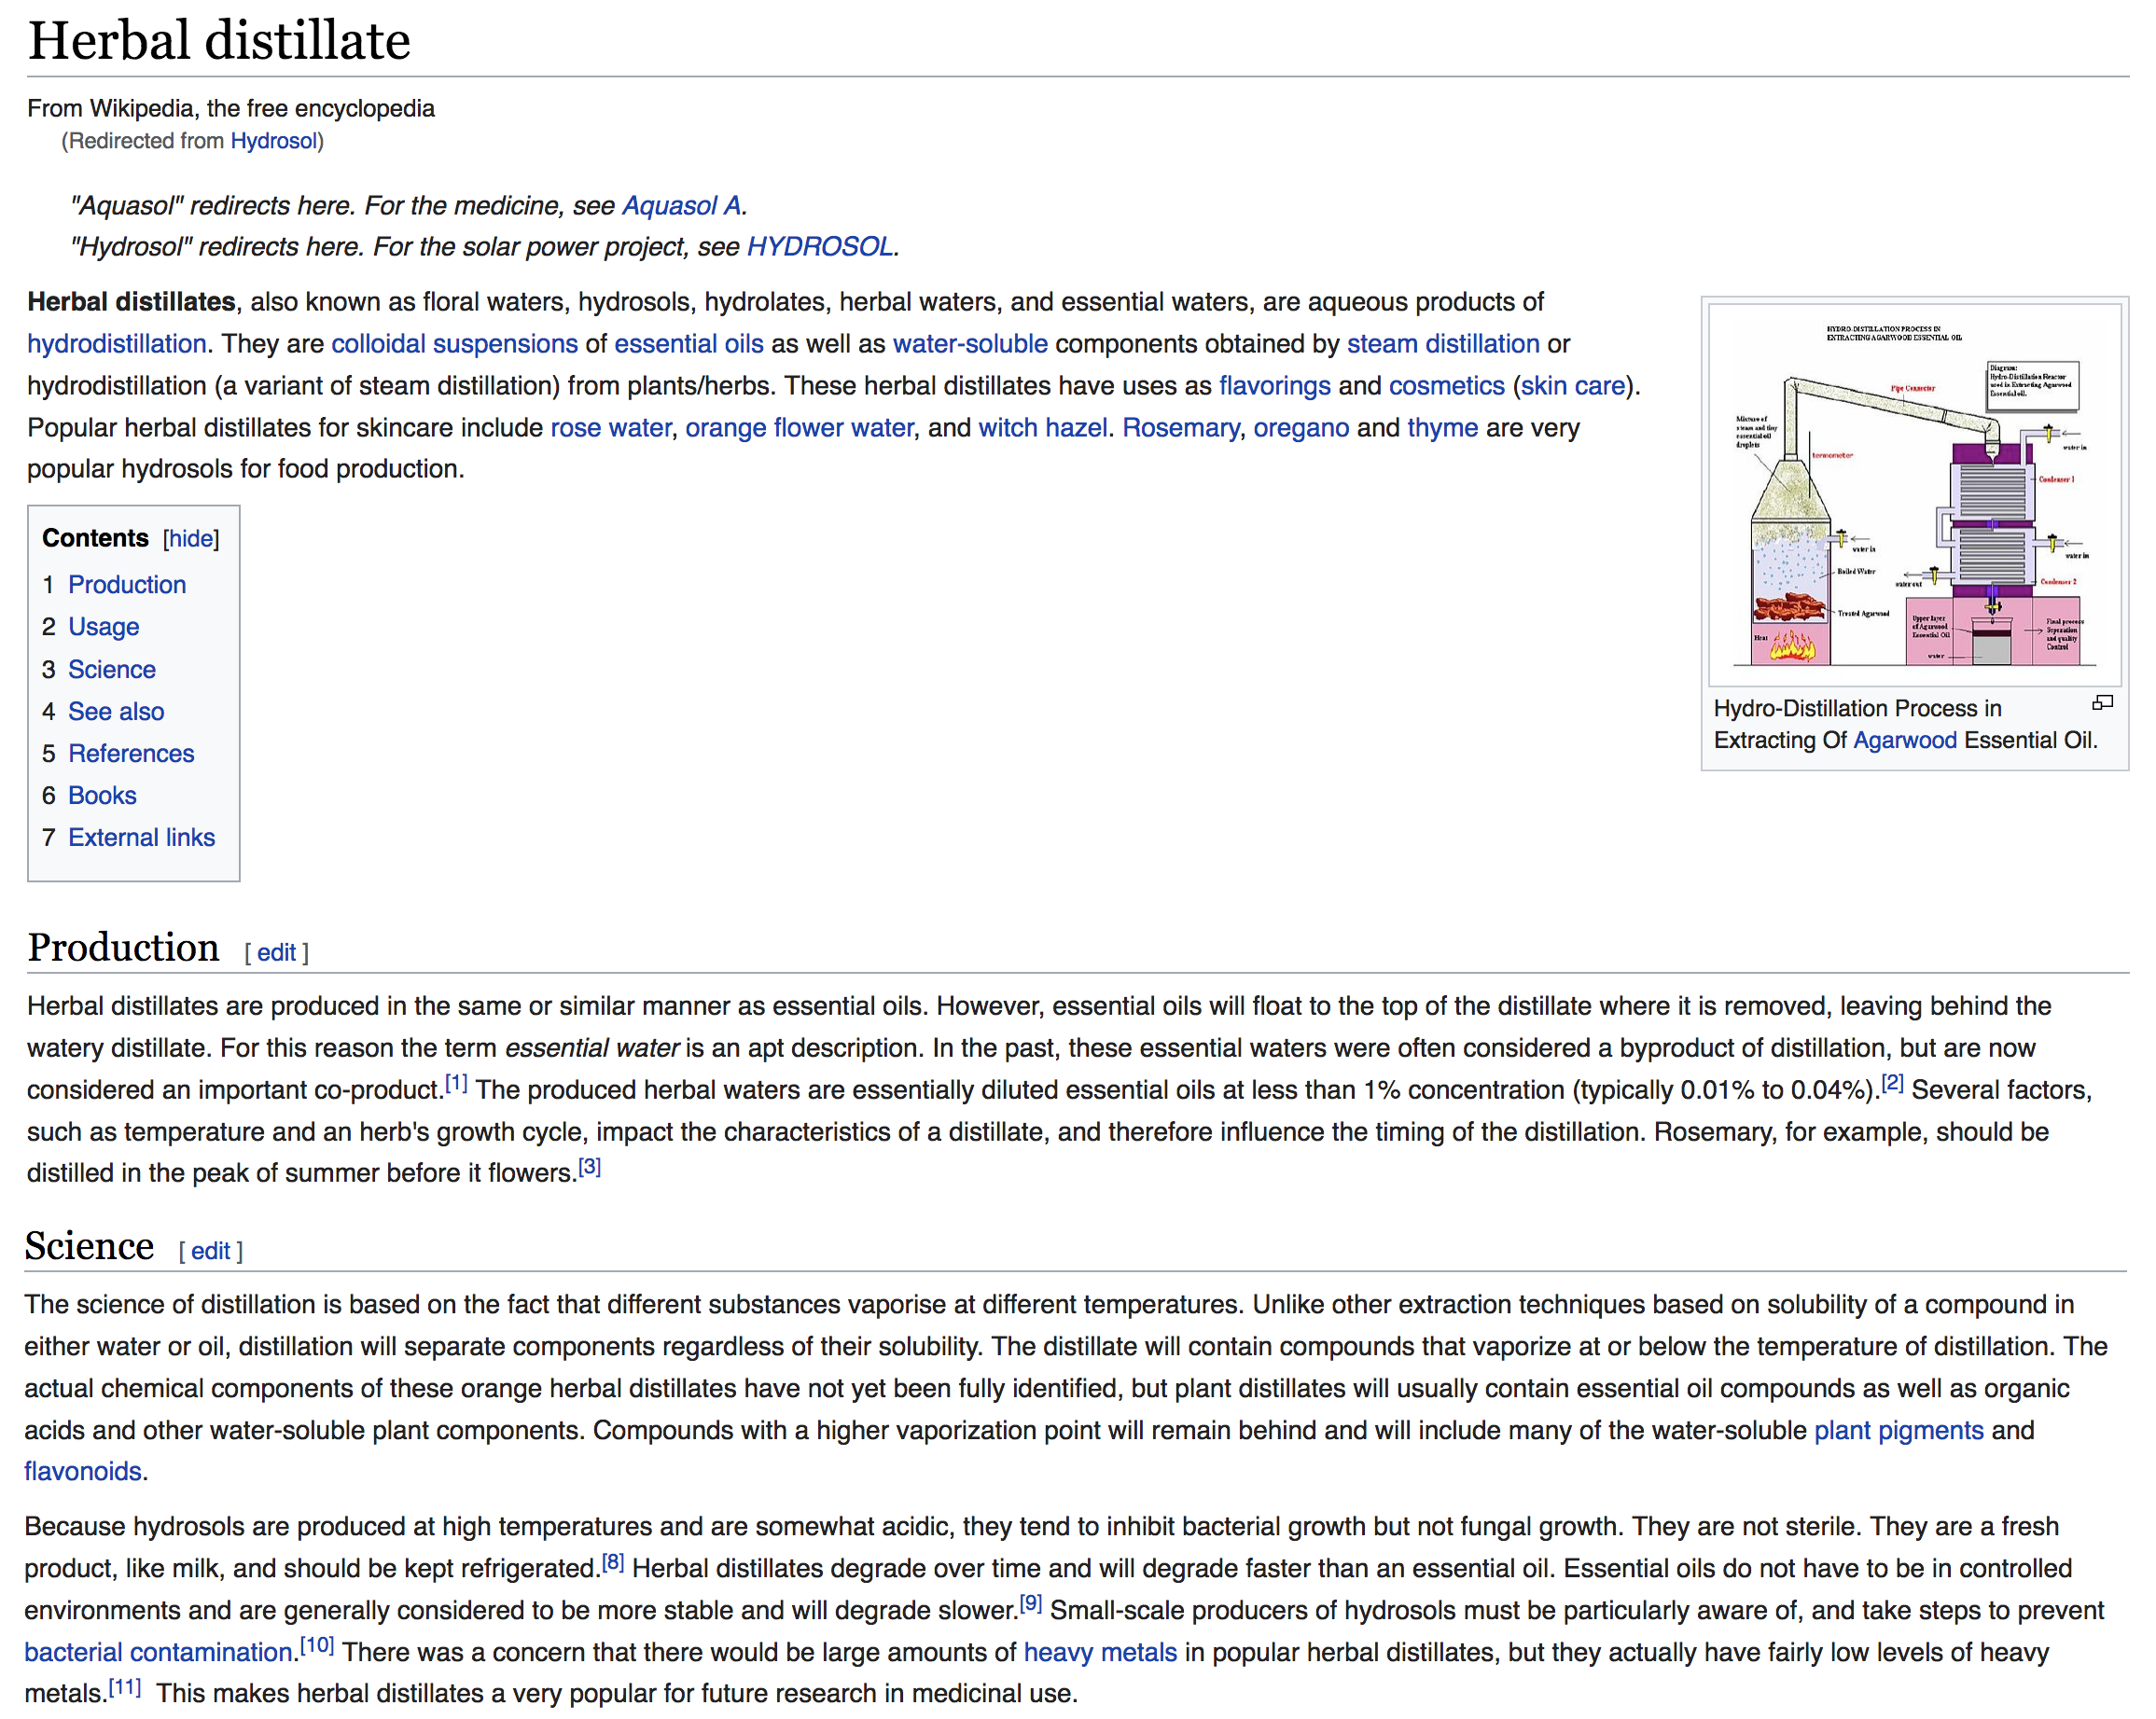Edit the Science section

(210, 1251)
